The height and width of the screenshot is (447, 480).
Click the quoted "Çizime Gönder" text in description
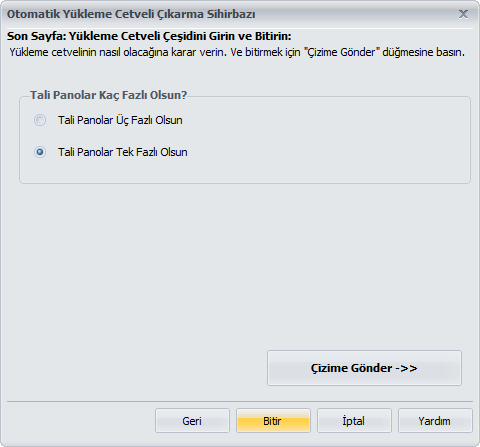click(x=342, y=52)
